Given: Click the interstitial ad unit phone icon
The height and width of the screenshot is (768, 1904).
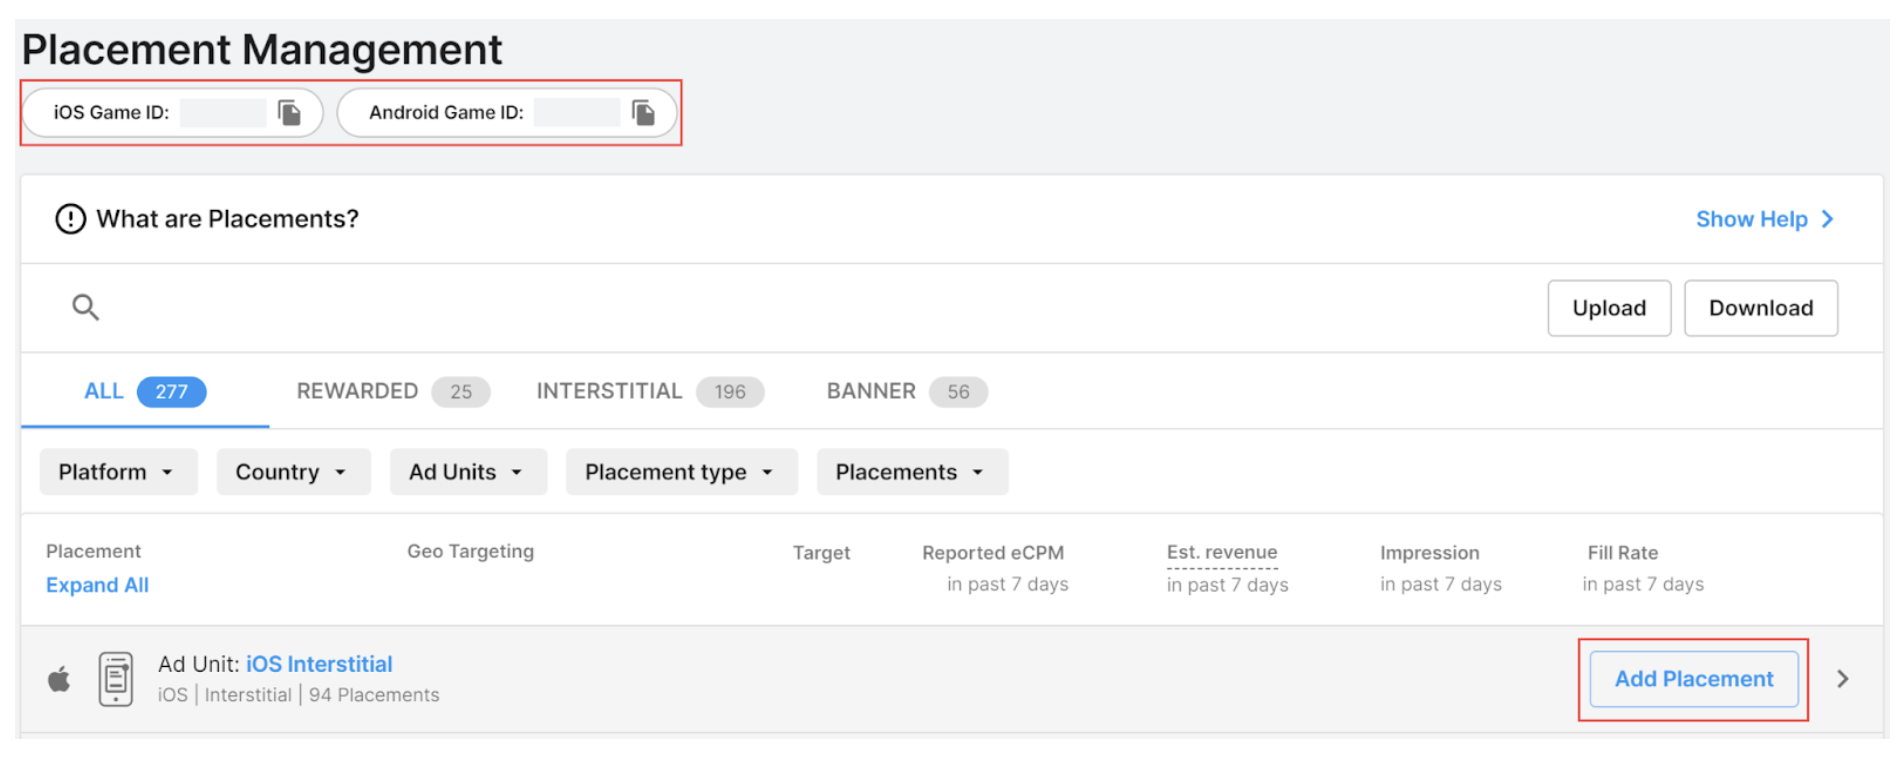Looking at the screenshot, I should pos(116,679).
